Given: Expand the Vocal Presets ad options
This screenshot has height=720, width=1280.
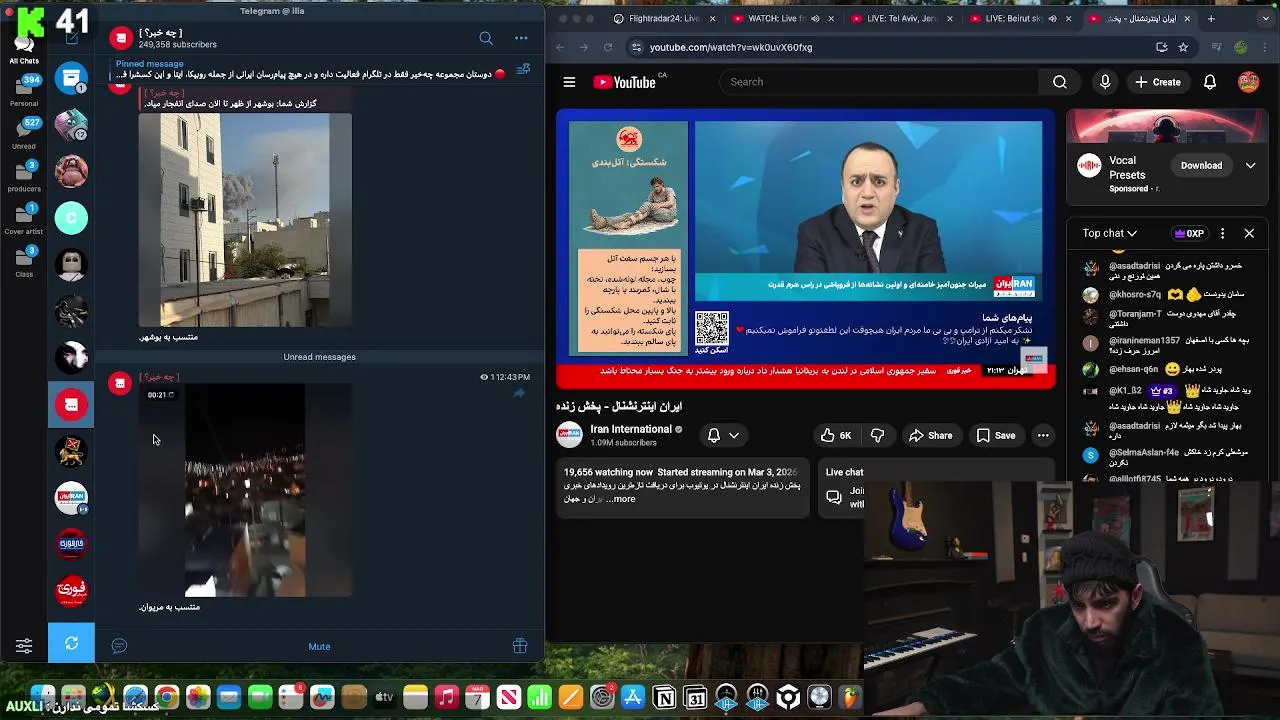Looking at the screenshot, I should (x=1250, y=166).
